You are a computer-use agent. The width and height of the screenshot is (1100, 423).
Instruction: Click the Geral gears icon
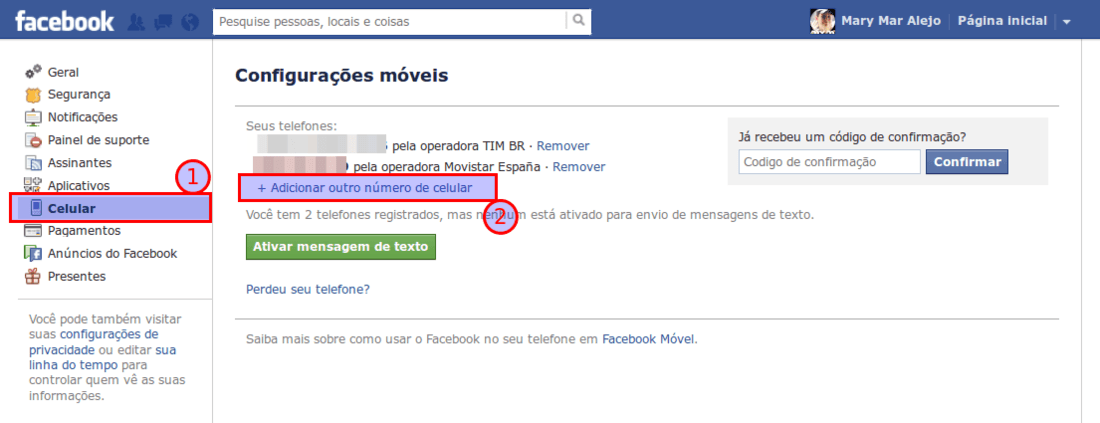click(33, 72)
